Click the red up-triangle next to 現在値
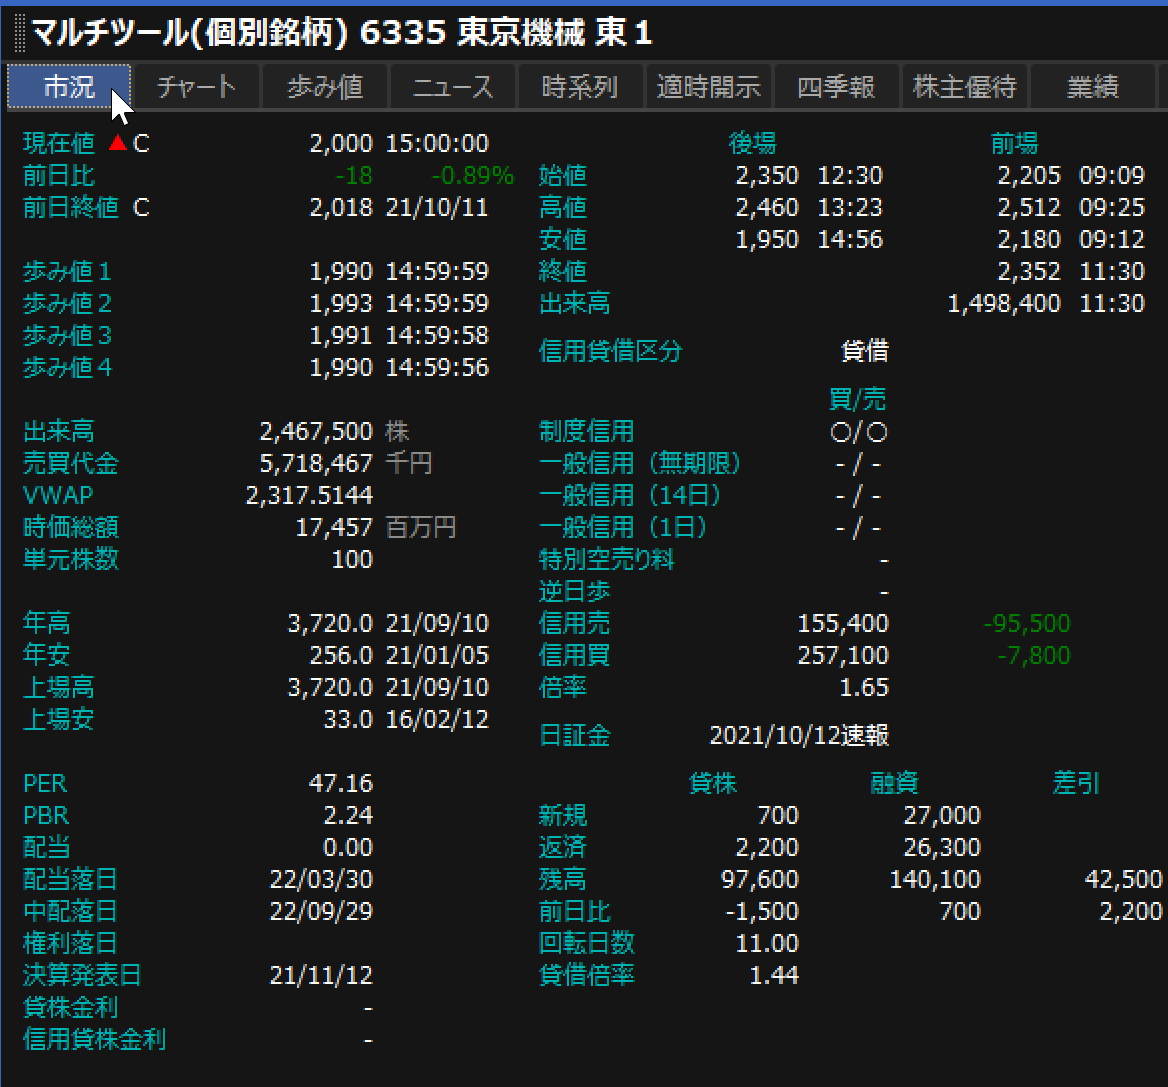 click(118, 142)
